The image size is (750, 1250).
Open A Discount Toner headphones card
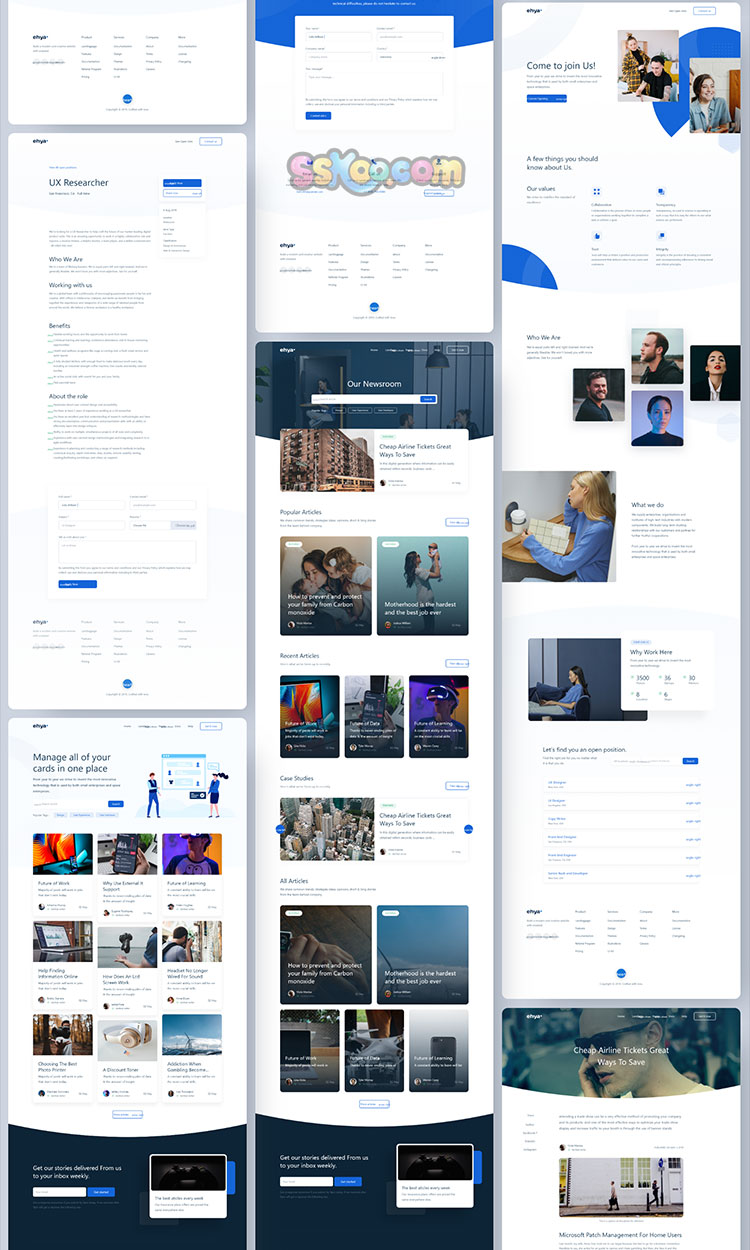[127, 1059]
